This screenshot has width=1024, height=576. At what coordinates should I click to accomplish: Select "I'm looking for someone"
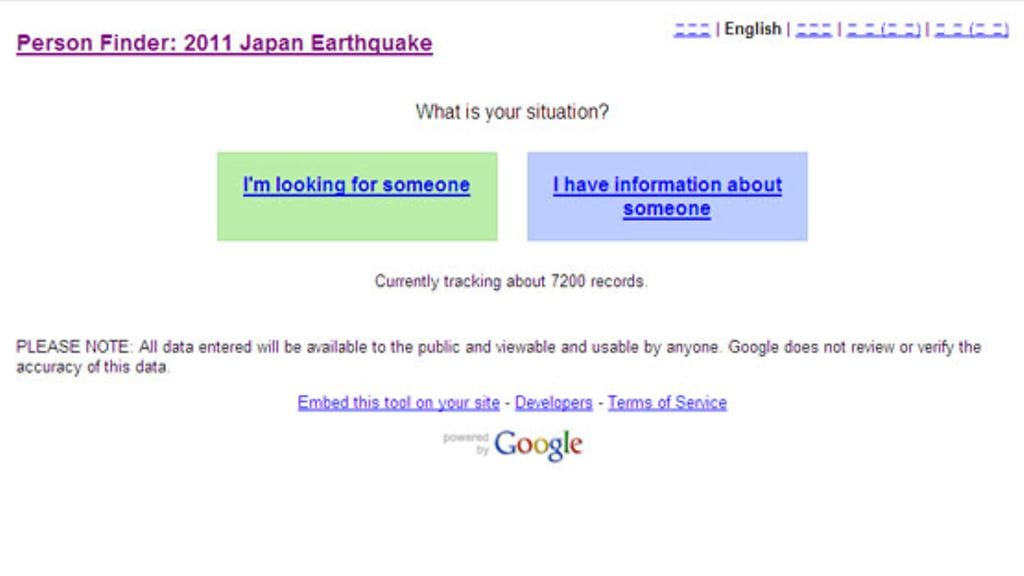tap(356, 185)
